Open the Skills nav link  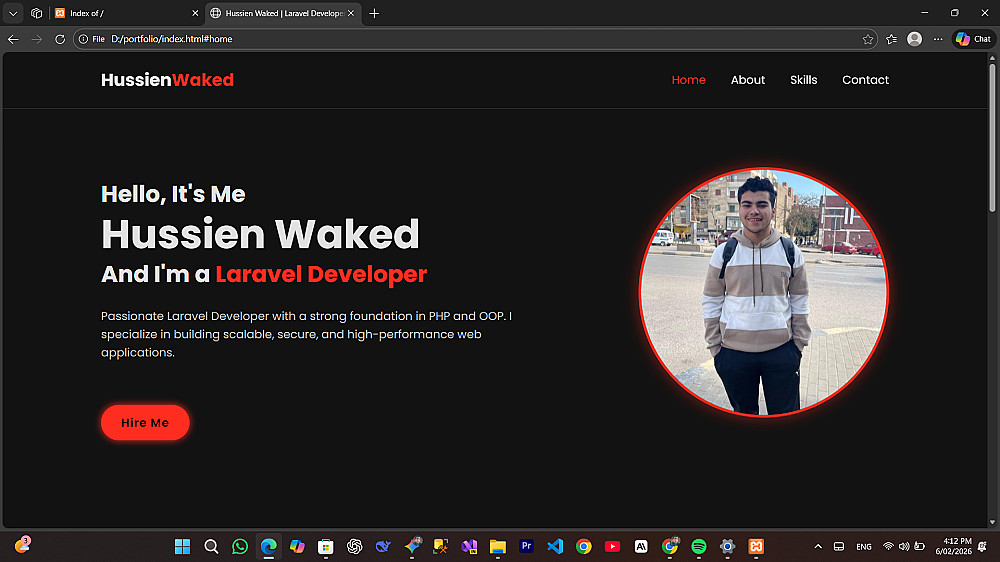[x=804, y=80]
